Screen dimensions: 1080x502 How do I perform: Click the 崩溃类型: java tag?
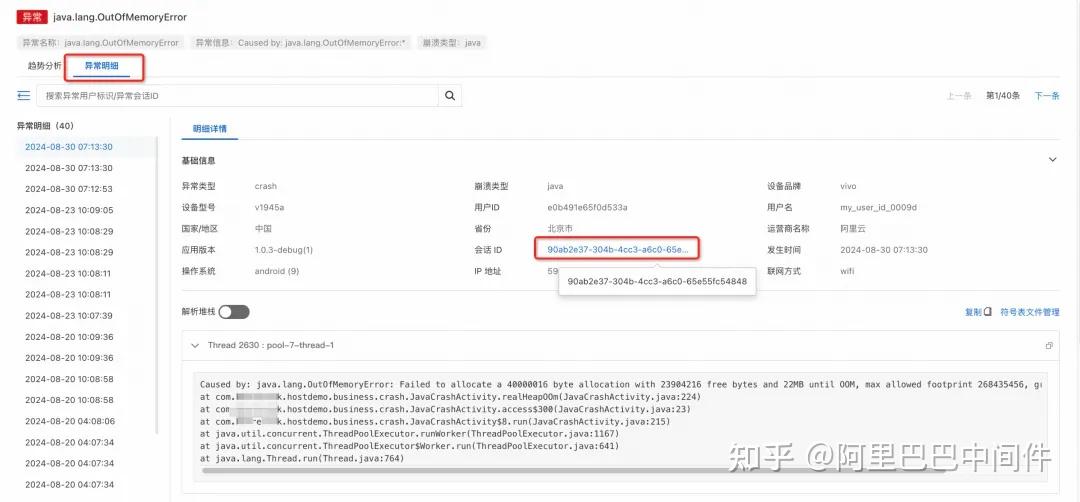[452, 43]
